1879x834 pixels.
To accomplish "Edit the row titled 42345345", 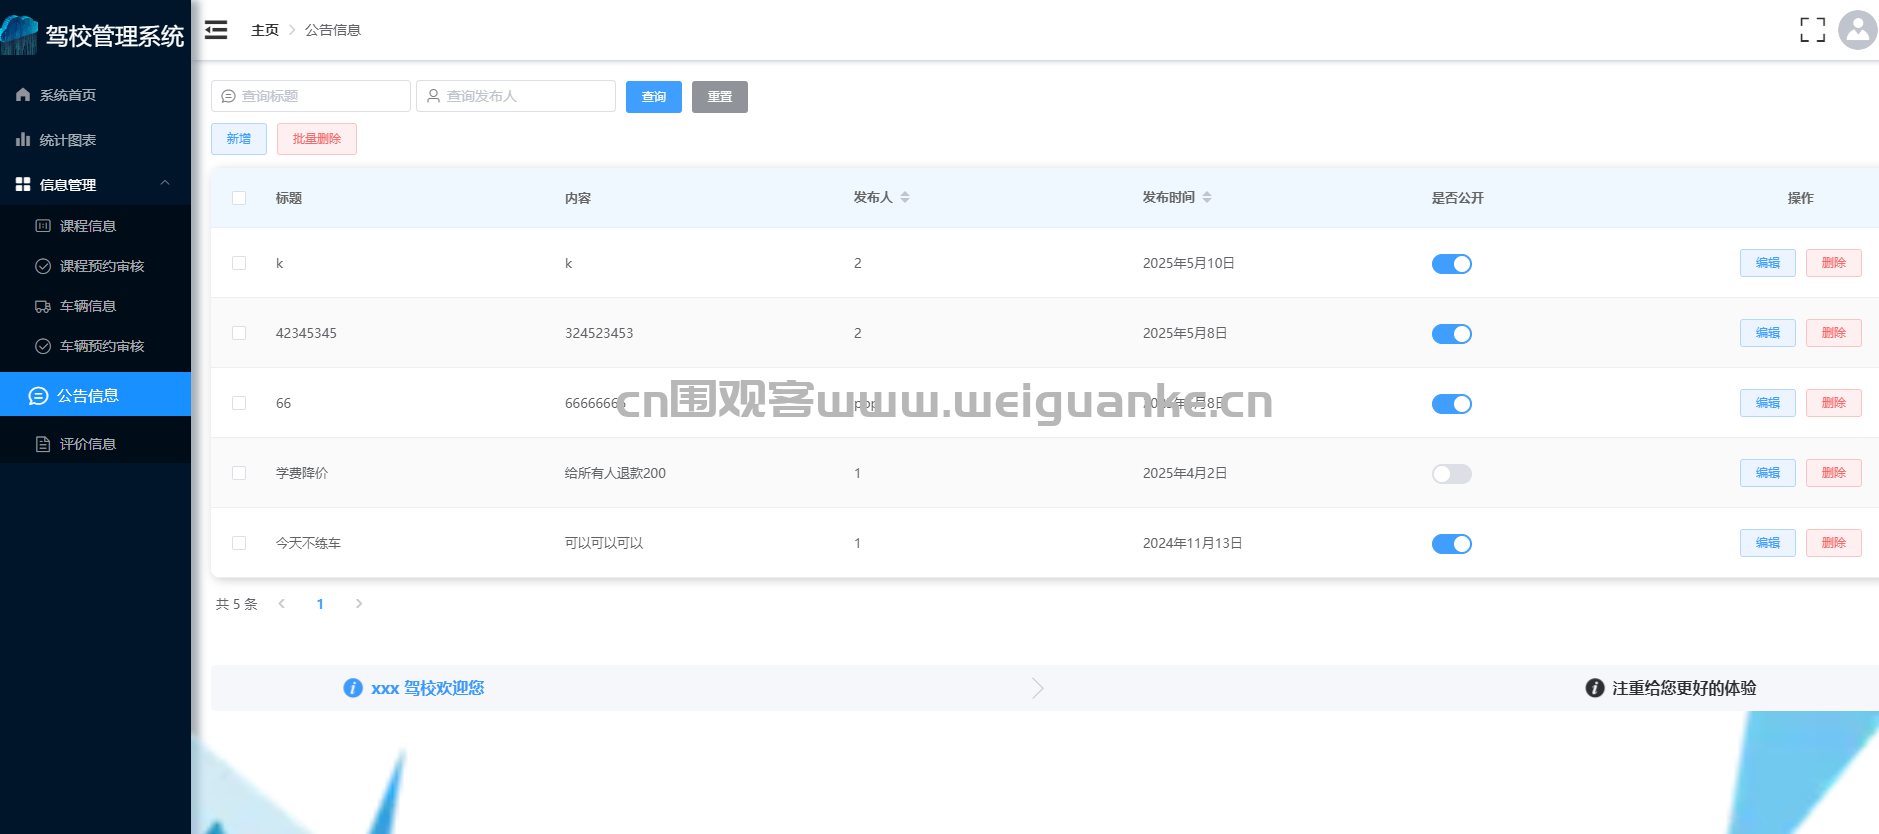I will click(x=1768, y=333).
